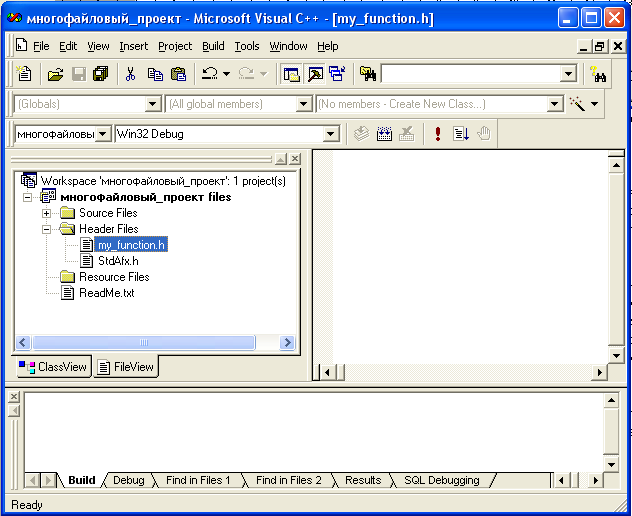
Task: Open the Window List icon
Action: pyautogui.click(x=337, y=74)
